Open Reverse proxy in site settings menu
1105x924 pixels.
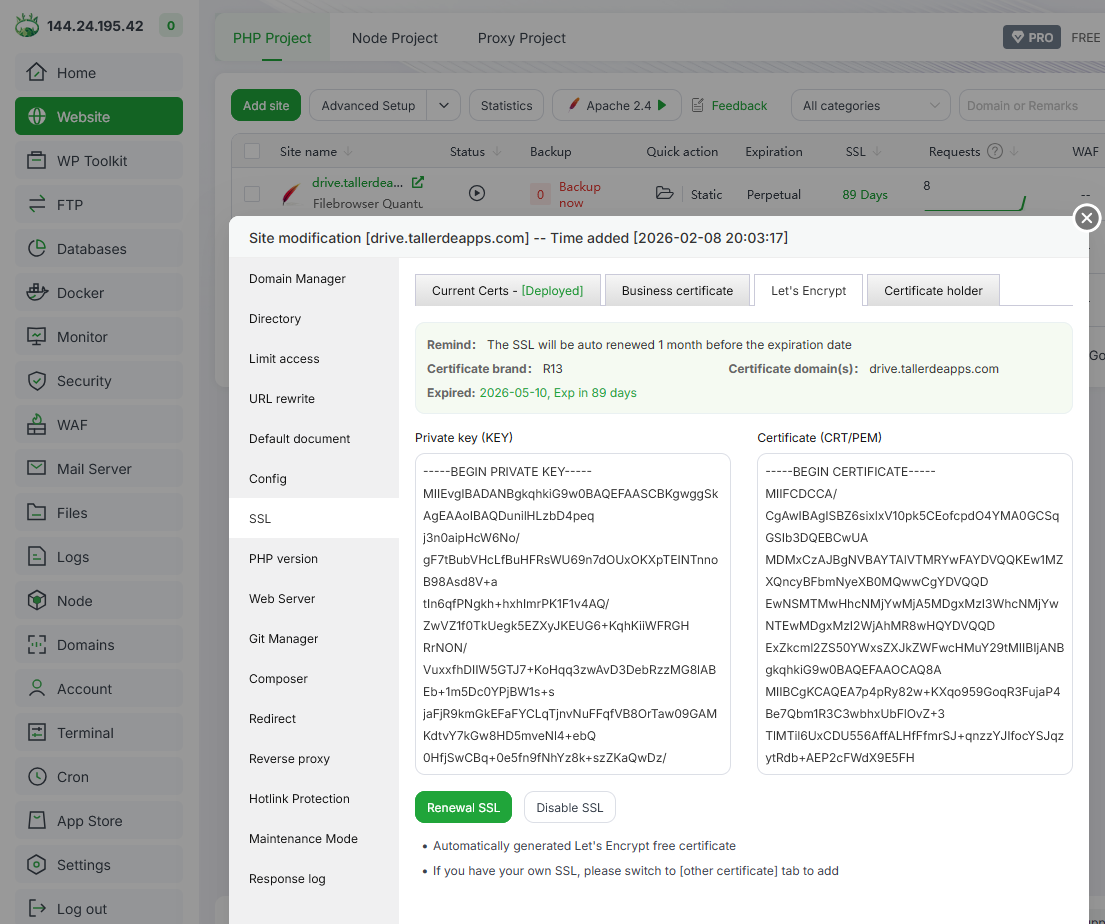click(x=289, y=759)
